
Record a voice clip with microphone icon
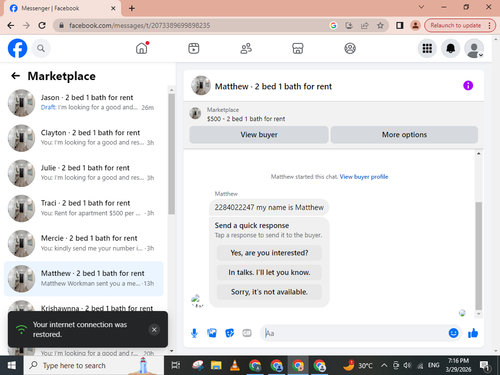194,333
